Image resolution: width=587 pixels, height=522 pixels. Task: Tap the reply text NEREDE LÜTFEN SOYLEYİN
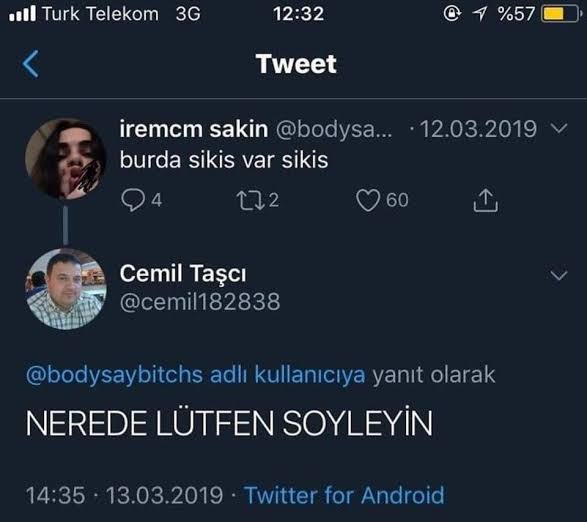(x=229, y=422)
